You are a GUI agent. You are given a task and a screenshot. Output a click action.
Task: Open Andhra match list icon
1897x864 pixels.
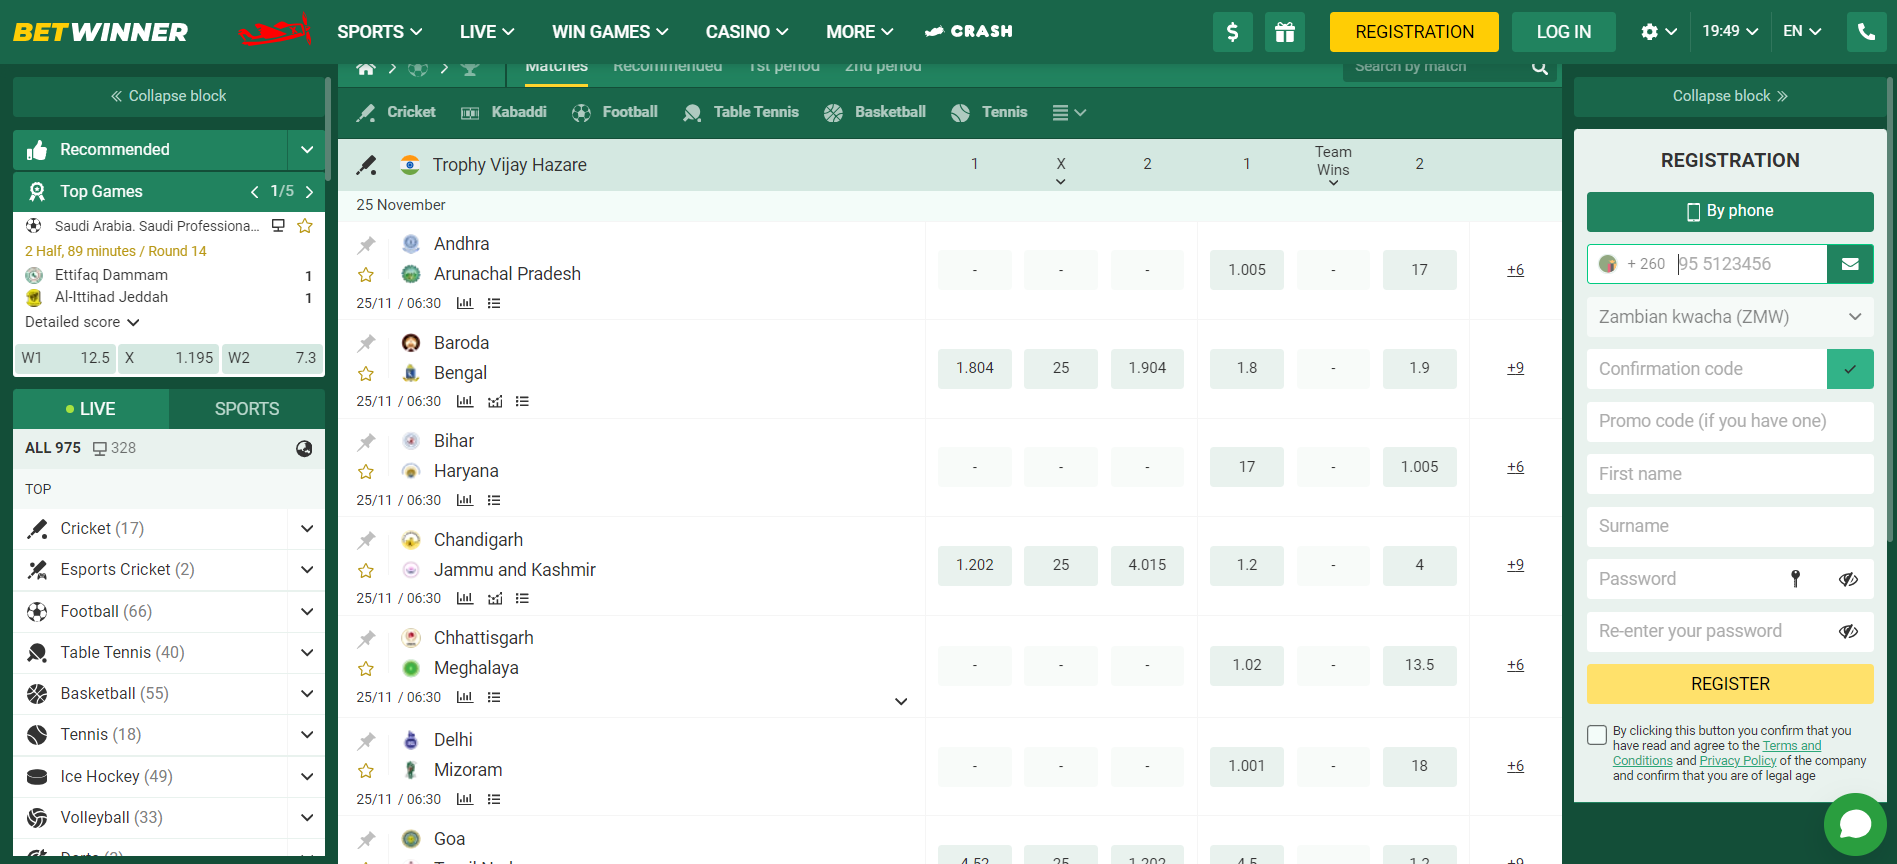tap(494, 303)
